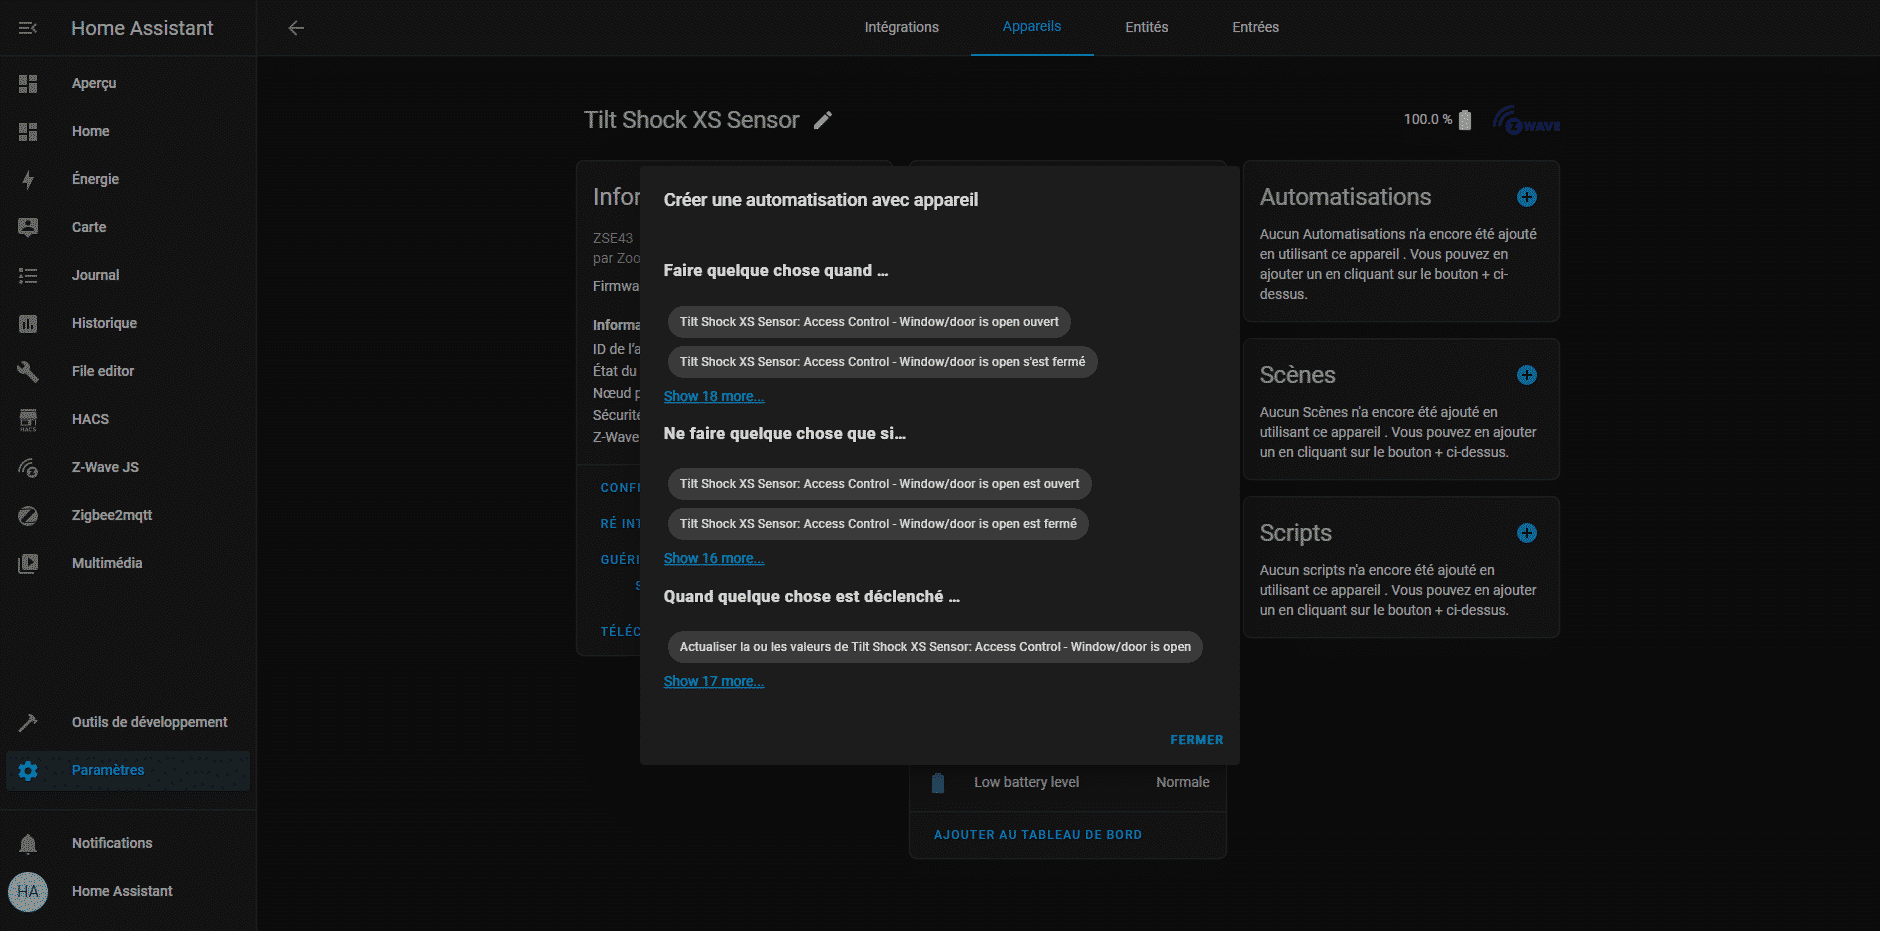Click the 'Normale' state value
Image resolution: width=1880 pixels, height=931 pixels.
tap(1183, 783)
